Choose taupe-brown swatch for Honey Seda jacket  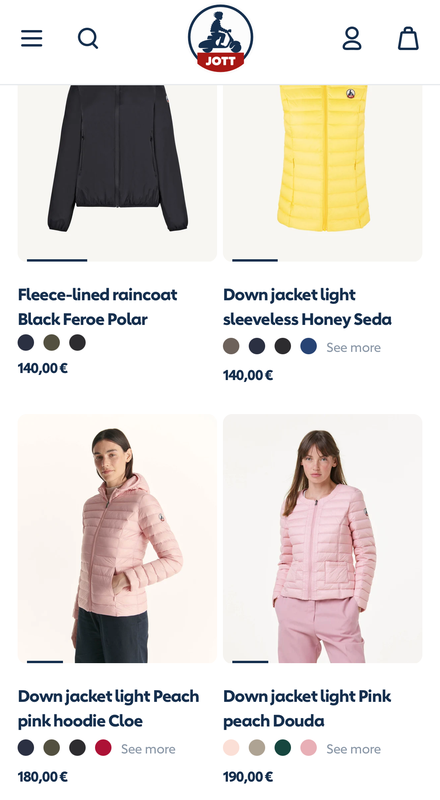231,346
